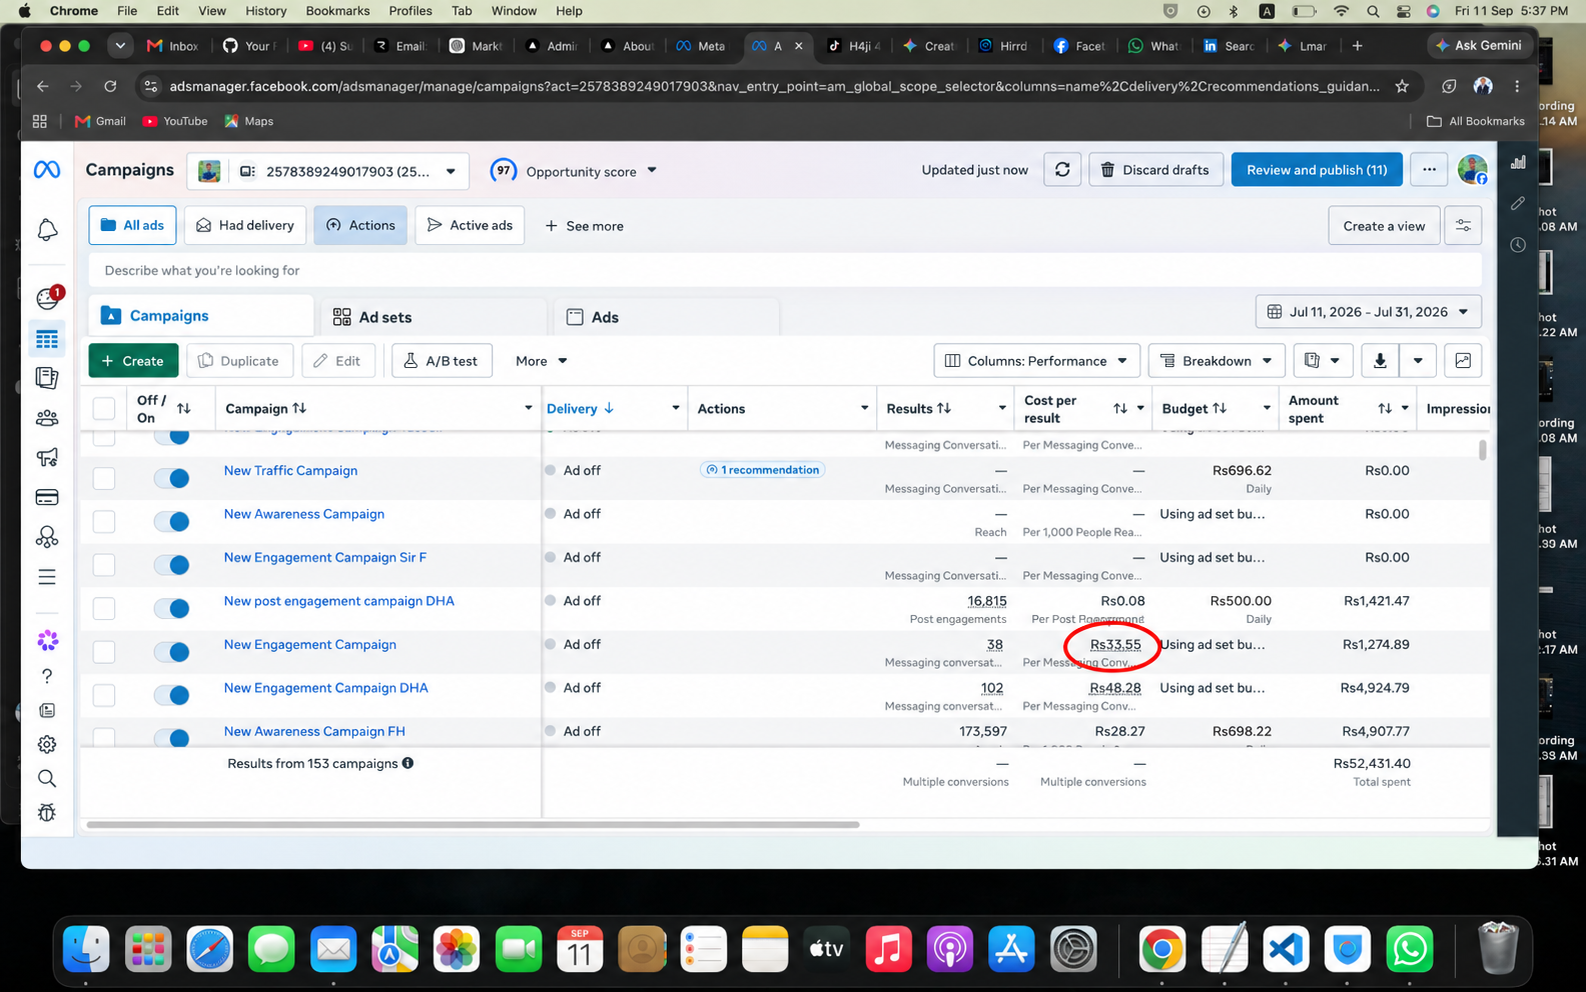Open the Columns: Performance dropdown

coord(1037,361)
